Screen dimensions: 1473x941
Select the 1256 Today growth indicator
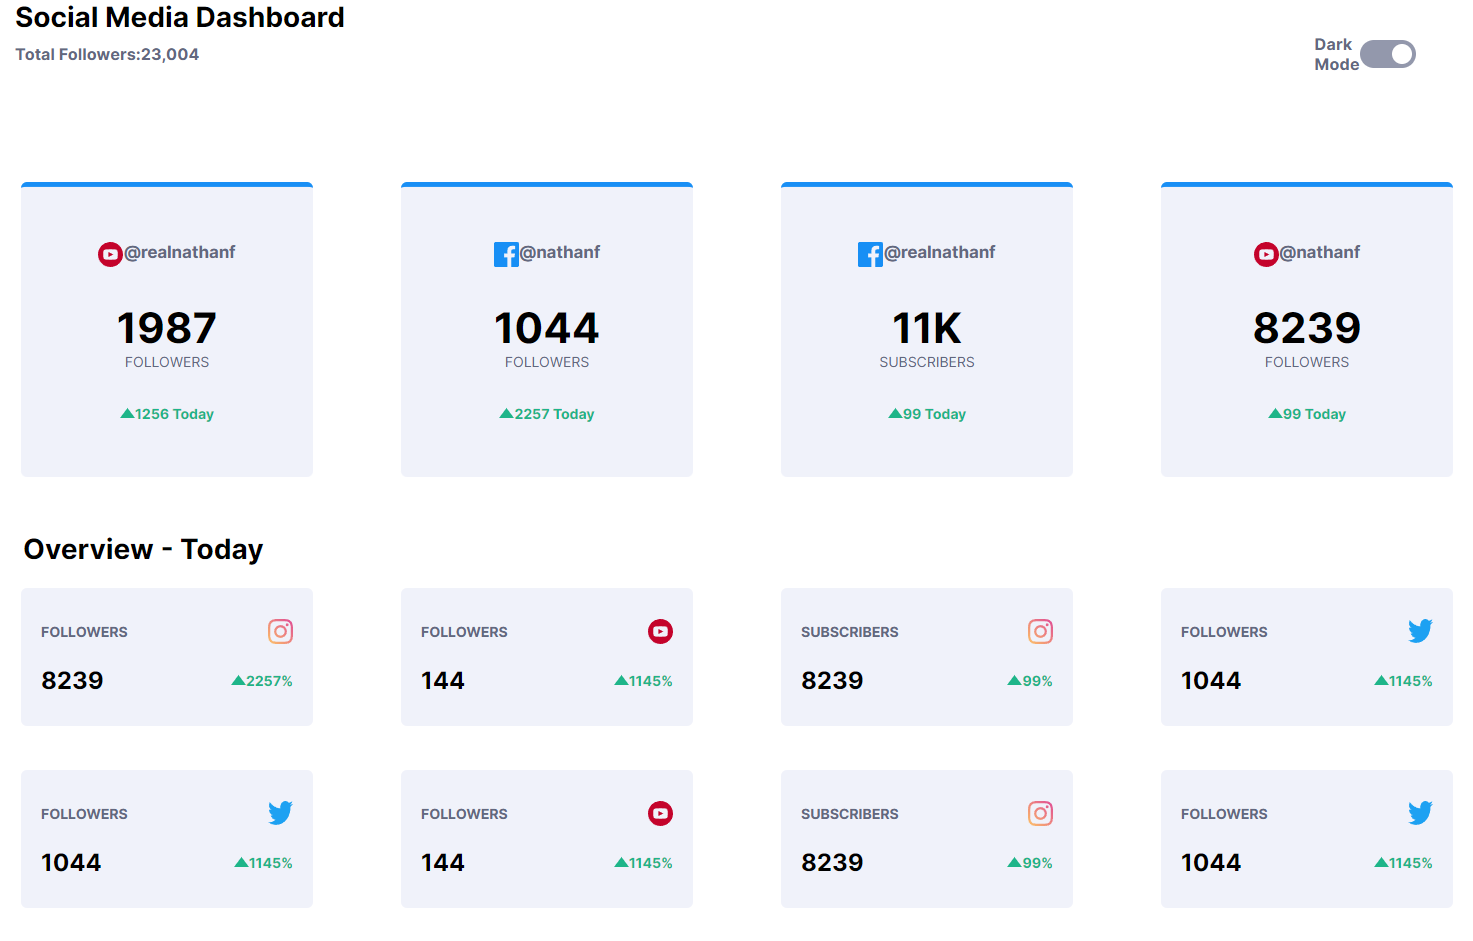point(166,413)
